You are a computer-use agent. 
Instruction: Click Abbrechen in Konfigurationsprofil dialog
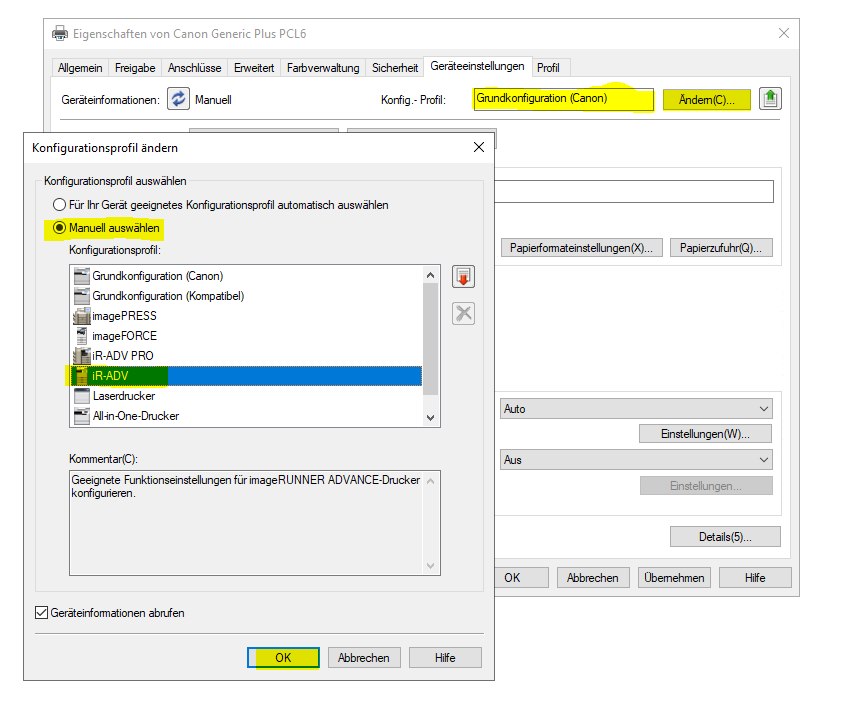tap(364, 657)
